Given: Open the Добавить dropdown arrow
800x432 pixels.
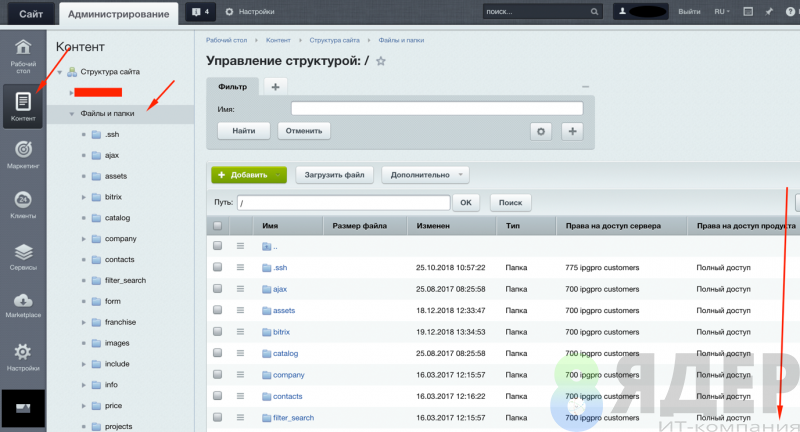Looking at the screenshot, I should point(278,175).
